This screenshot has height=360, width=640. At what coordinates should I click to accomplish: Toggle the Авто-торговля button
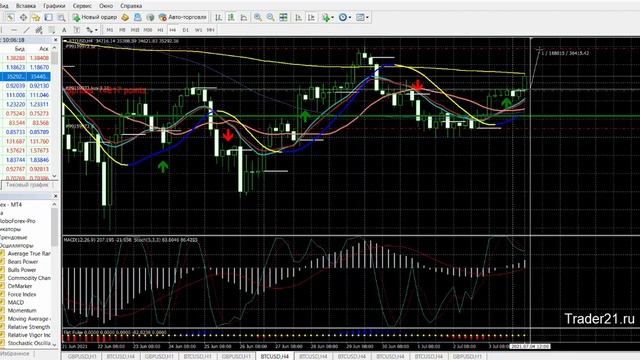point(182,17)
